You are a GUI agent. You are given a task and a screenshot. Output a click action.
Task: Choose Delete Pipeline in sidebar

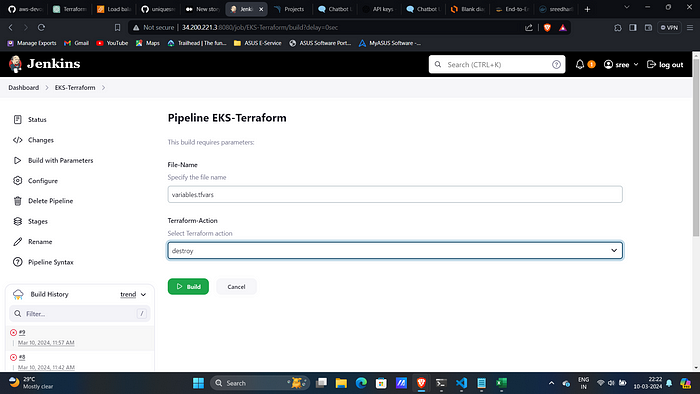(x=43, y=201)
